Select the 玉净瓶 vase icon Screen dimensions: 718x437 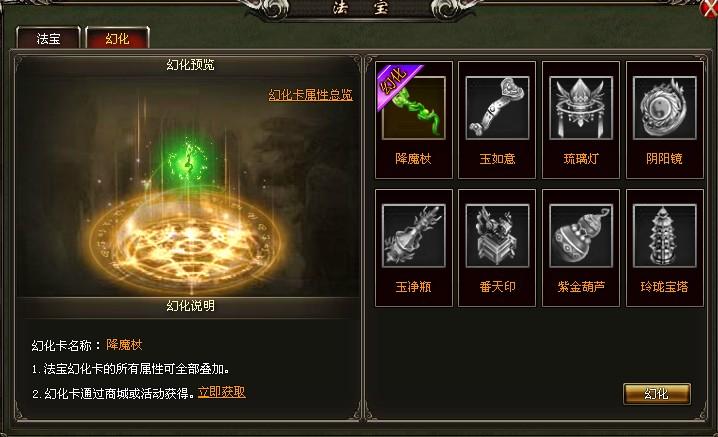[413, 236]
